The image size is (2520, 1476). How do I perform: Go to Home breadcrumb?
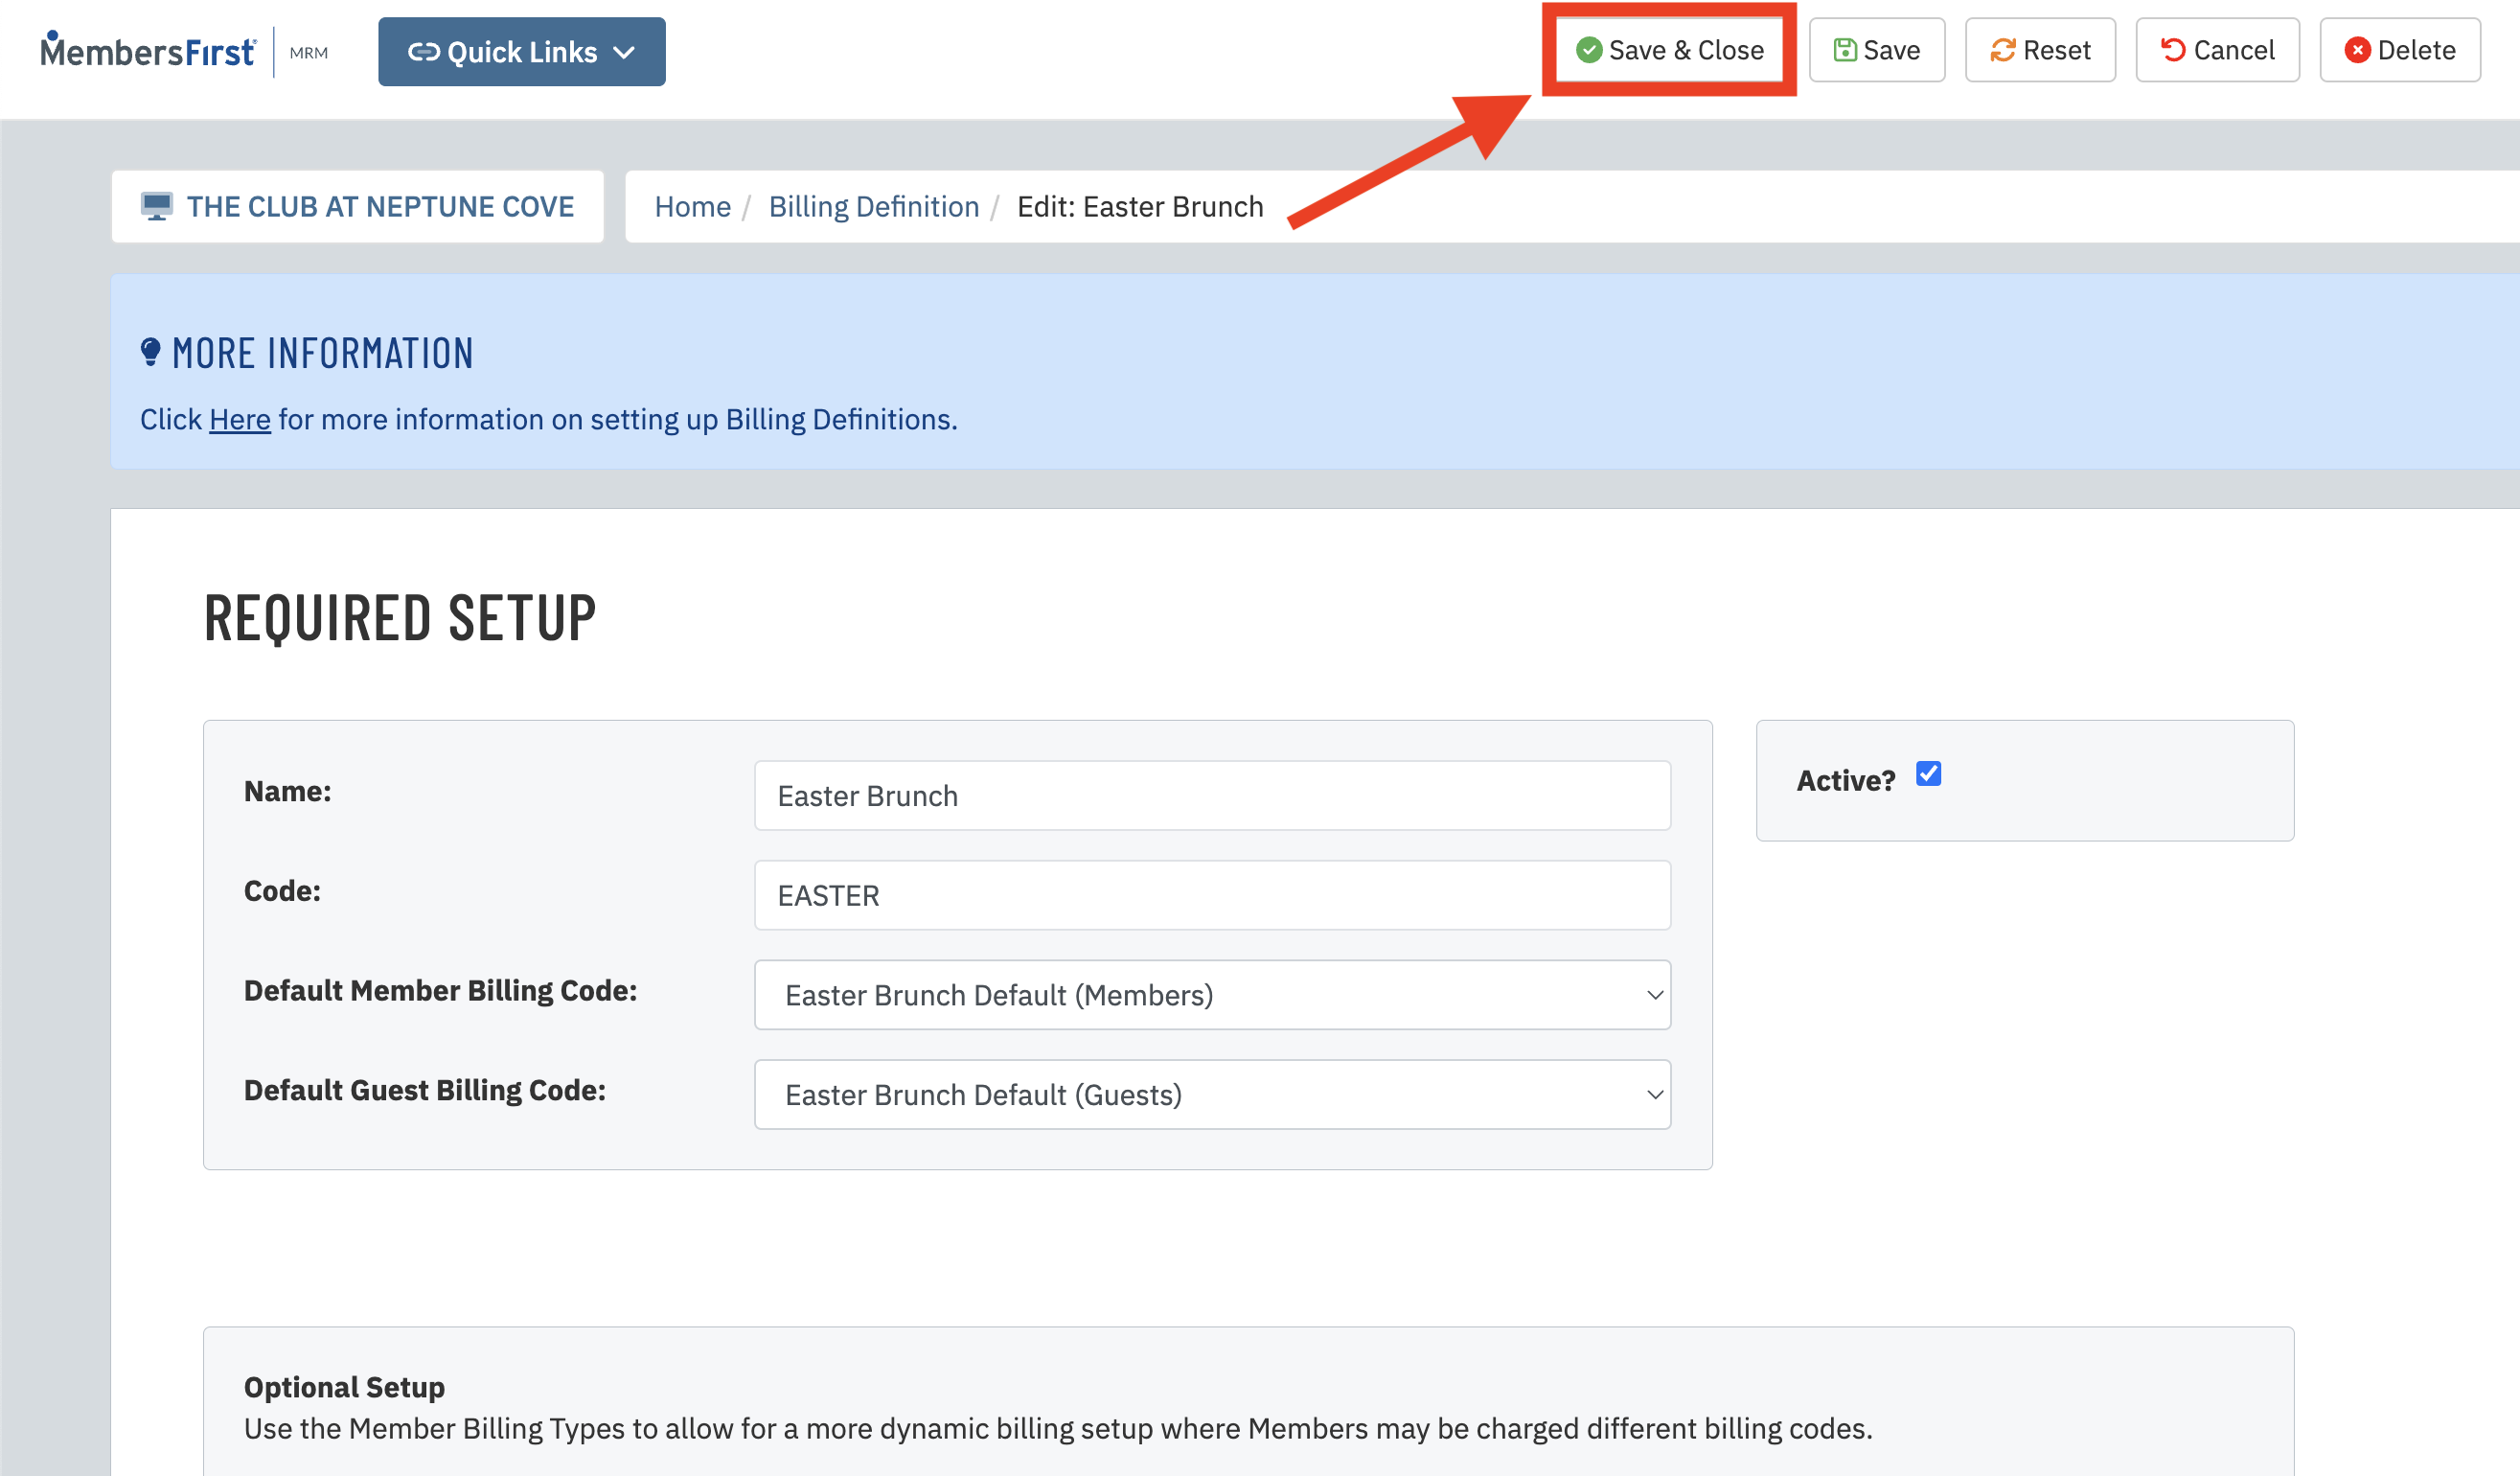pos(692,206)
